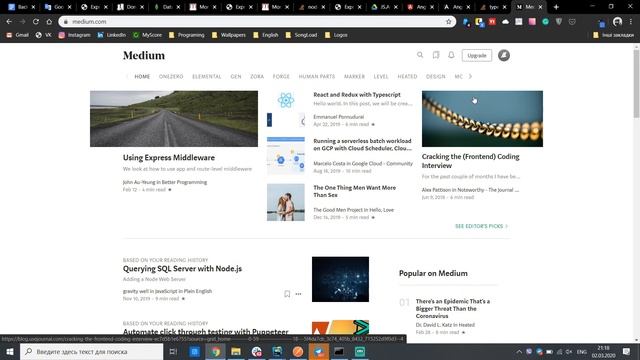
Task: Open MyScore bookmark
Action: (x=147, y=35)
